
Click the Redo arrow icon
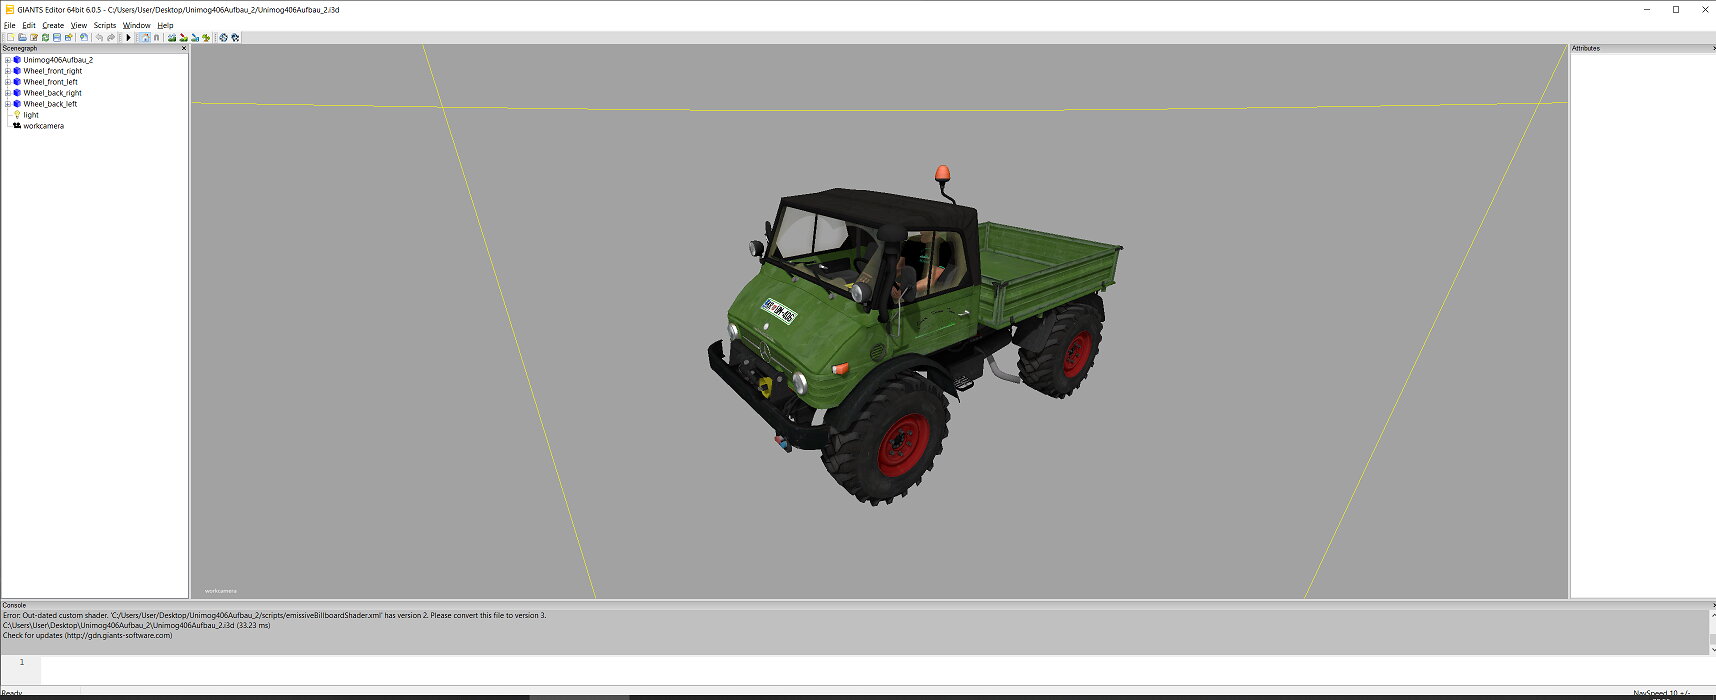111,38
